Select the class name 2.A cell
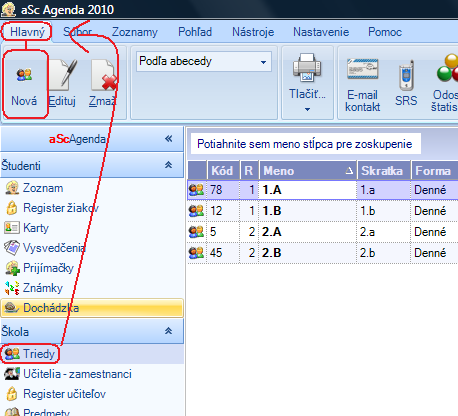458x416 pixels. 308,232
